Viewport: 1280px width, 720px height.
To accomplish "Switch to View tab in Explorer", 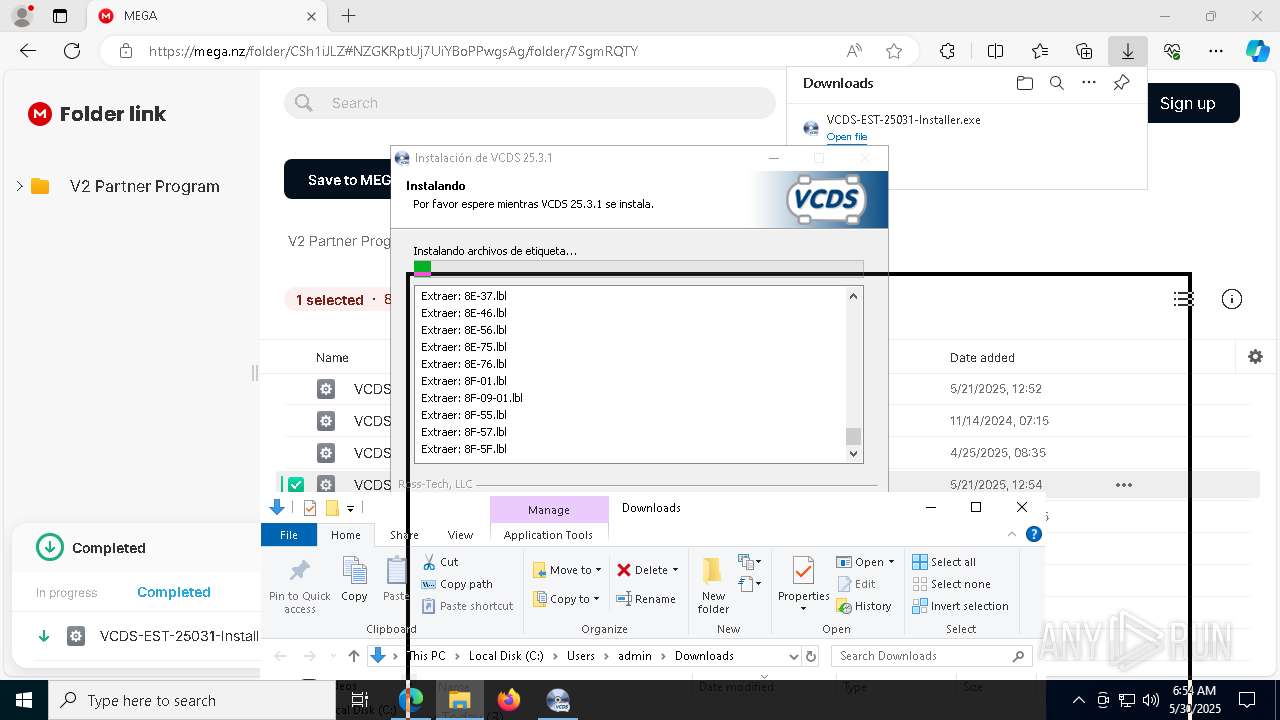I will pos(460,535).
